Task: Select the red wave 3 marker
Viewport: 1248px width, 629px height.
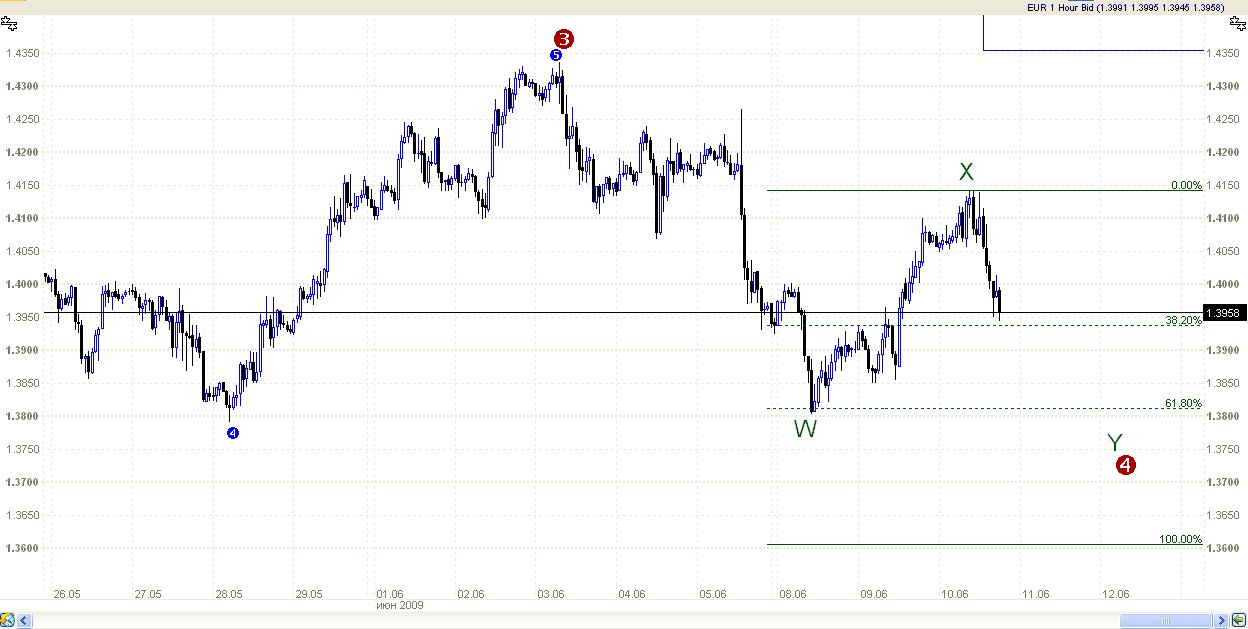Action: 564,39
